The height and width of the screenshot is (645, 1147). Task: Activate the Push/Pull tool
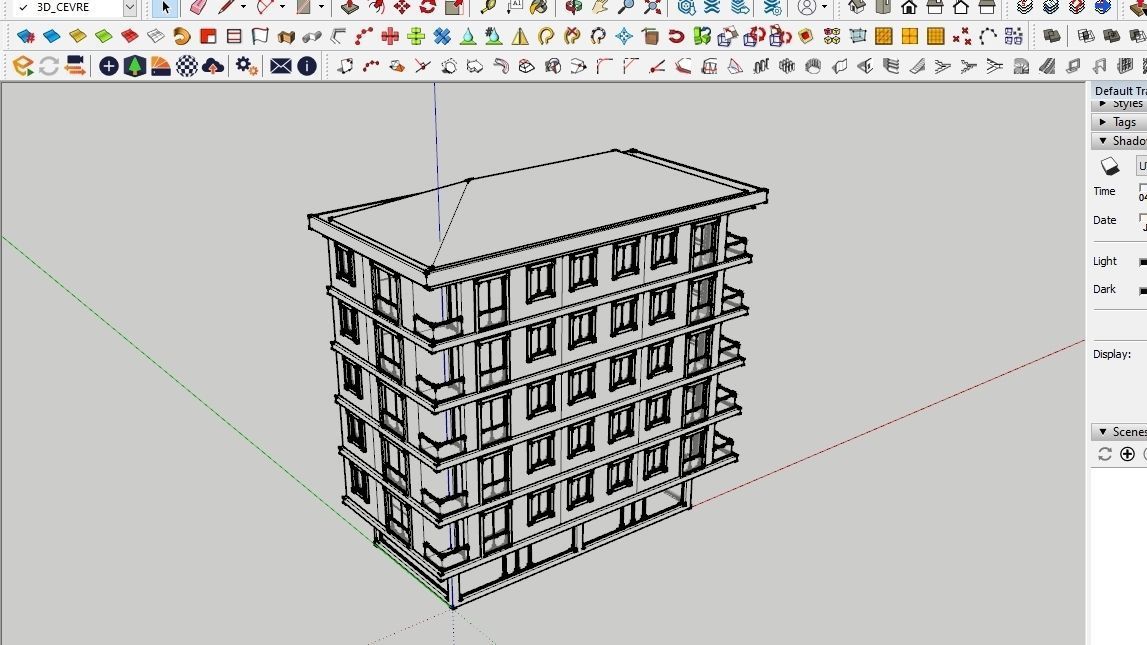click(x=350, y=8)
